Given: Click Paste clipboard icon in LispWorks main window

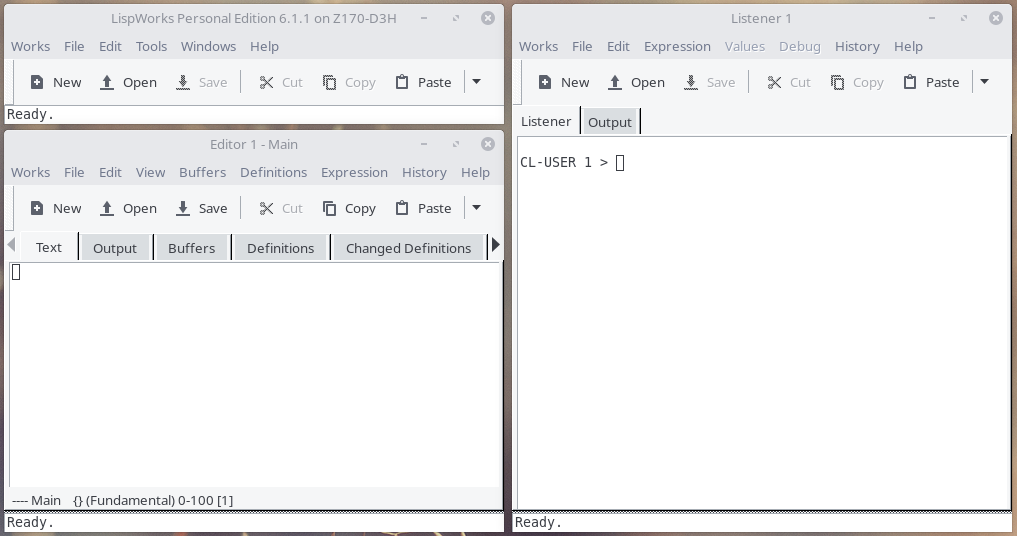Looking at the screenshot, I should tap(402, 82).
